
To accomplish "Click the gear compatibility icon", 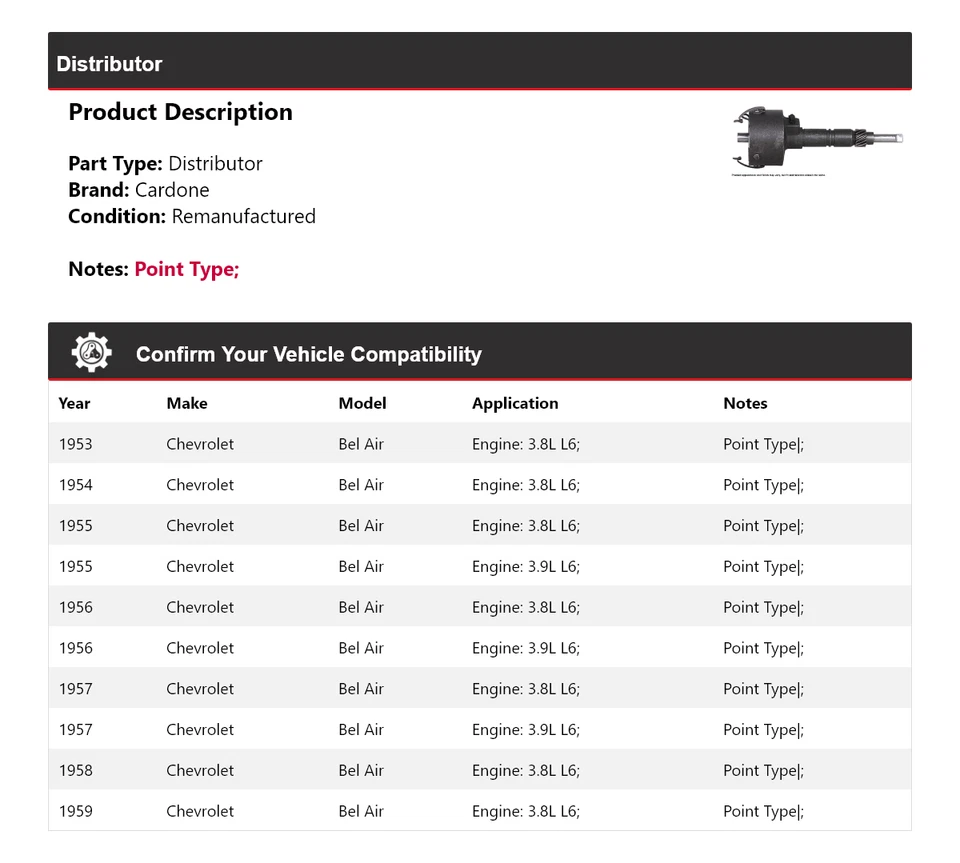I will (91, 353).
